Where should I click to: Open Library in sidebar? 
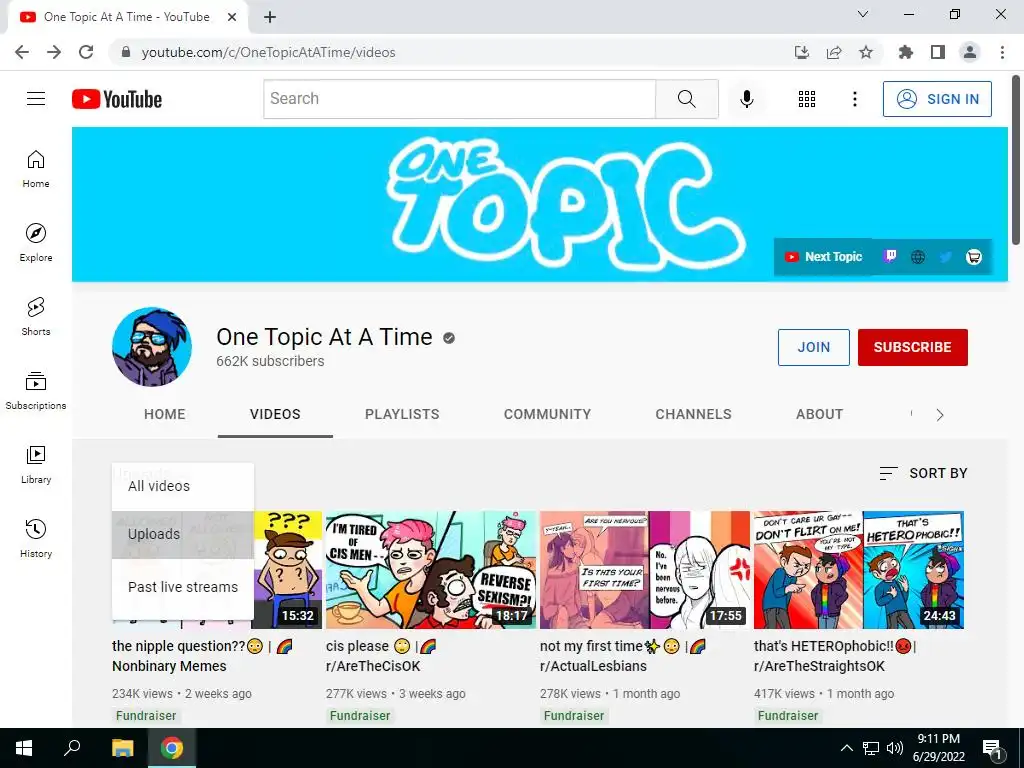click(36, 464)
